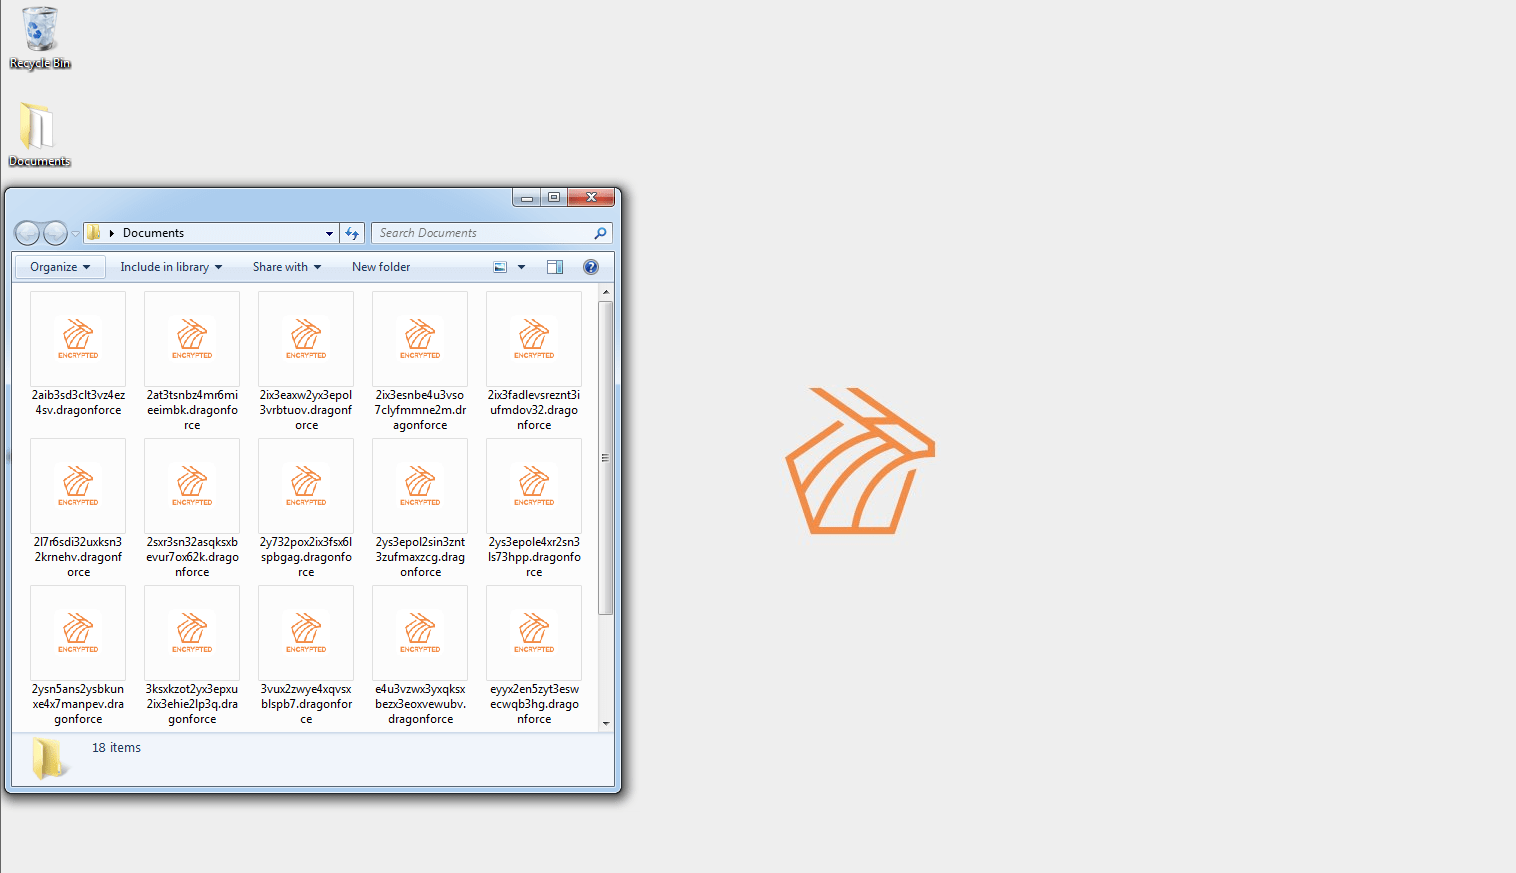
Task: Open the 2aib3sd3clt3vz4ez4sv.dragonforce encrypted file
Action: point(78,339)
